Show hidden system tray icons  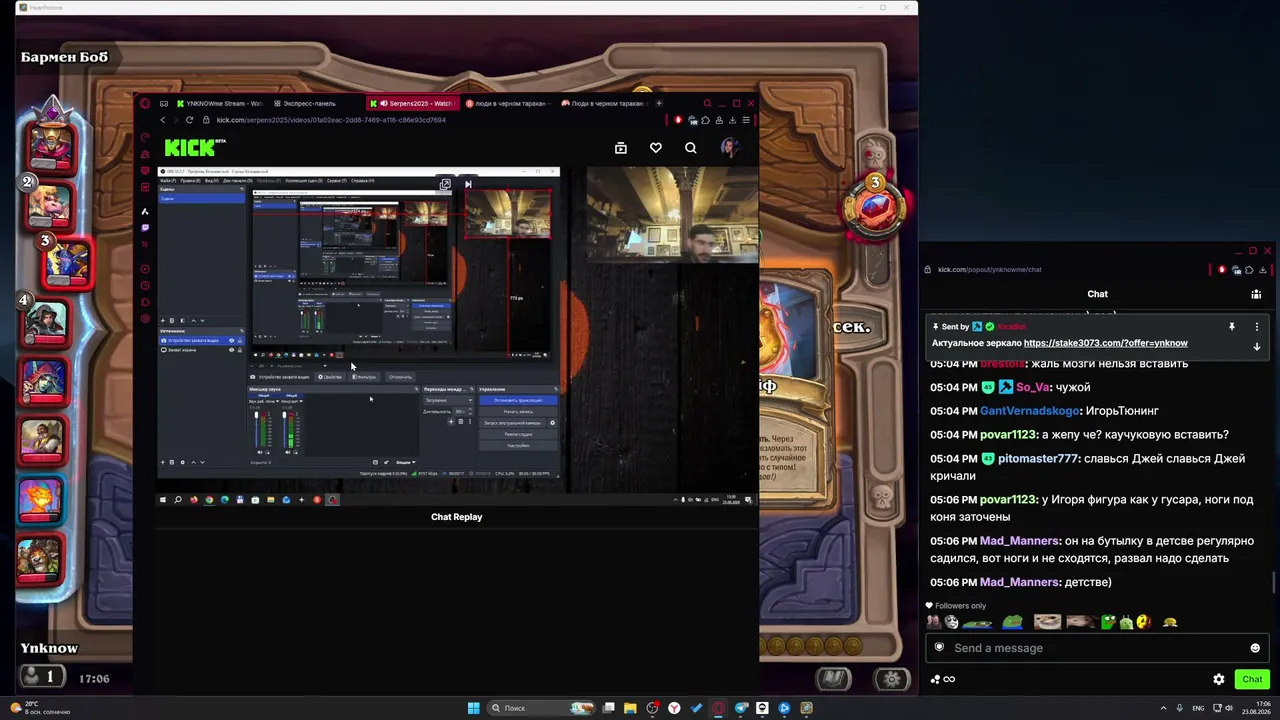1163,708
